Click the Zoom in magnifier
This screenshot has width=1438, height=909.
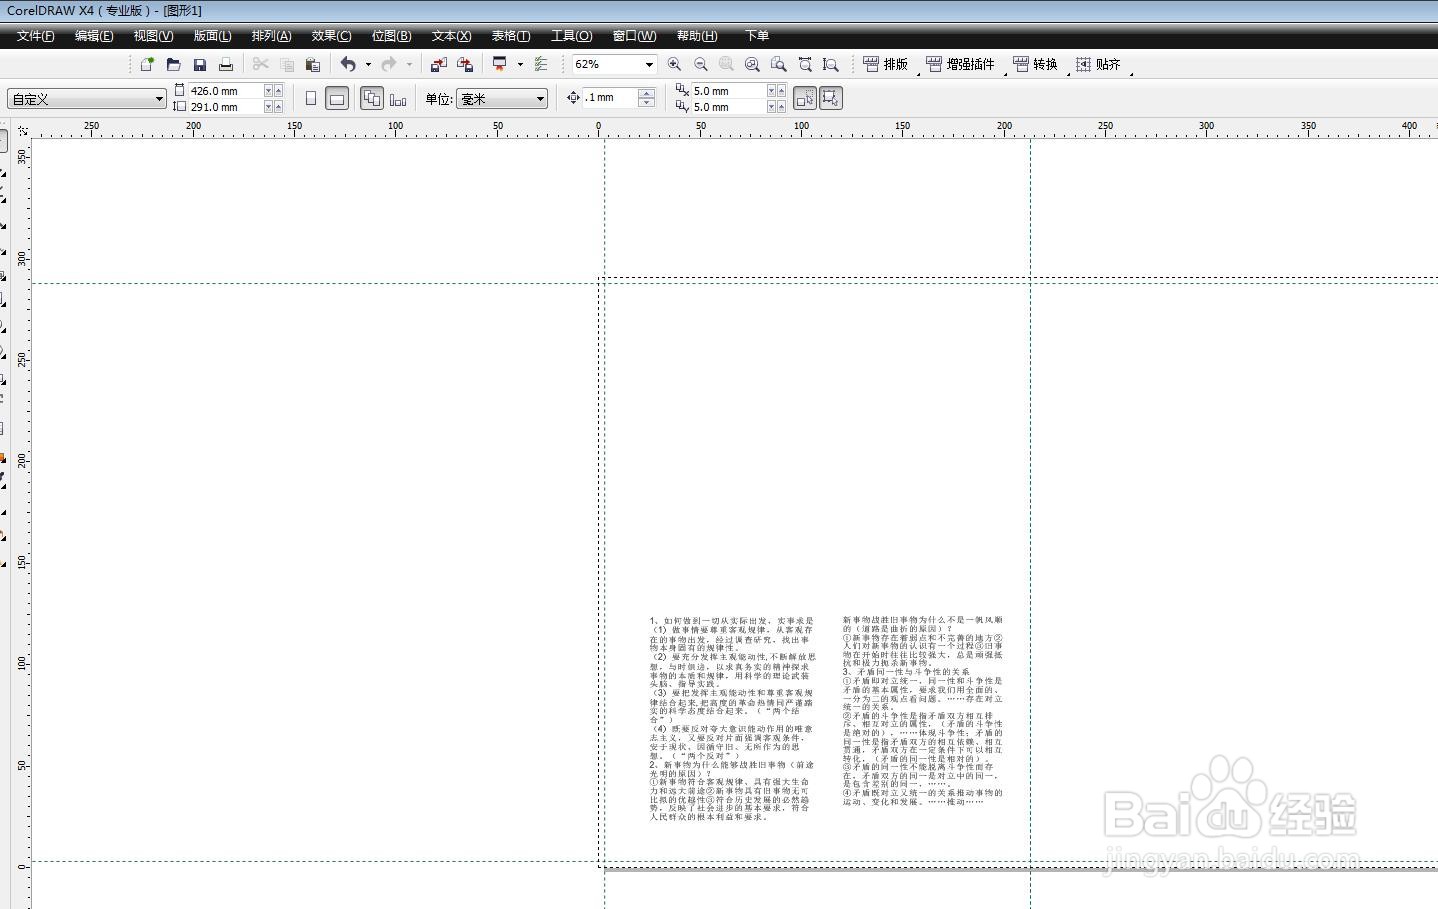point(675,64)
